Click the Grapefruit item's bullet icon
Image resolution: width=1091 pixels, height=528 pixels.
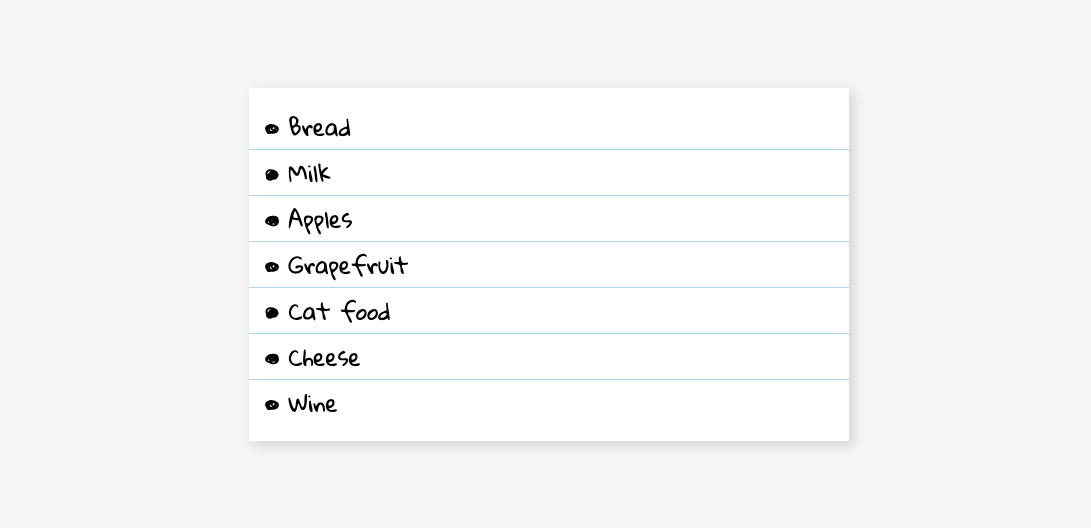tap(272, 267)
